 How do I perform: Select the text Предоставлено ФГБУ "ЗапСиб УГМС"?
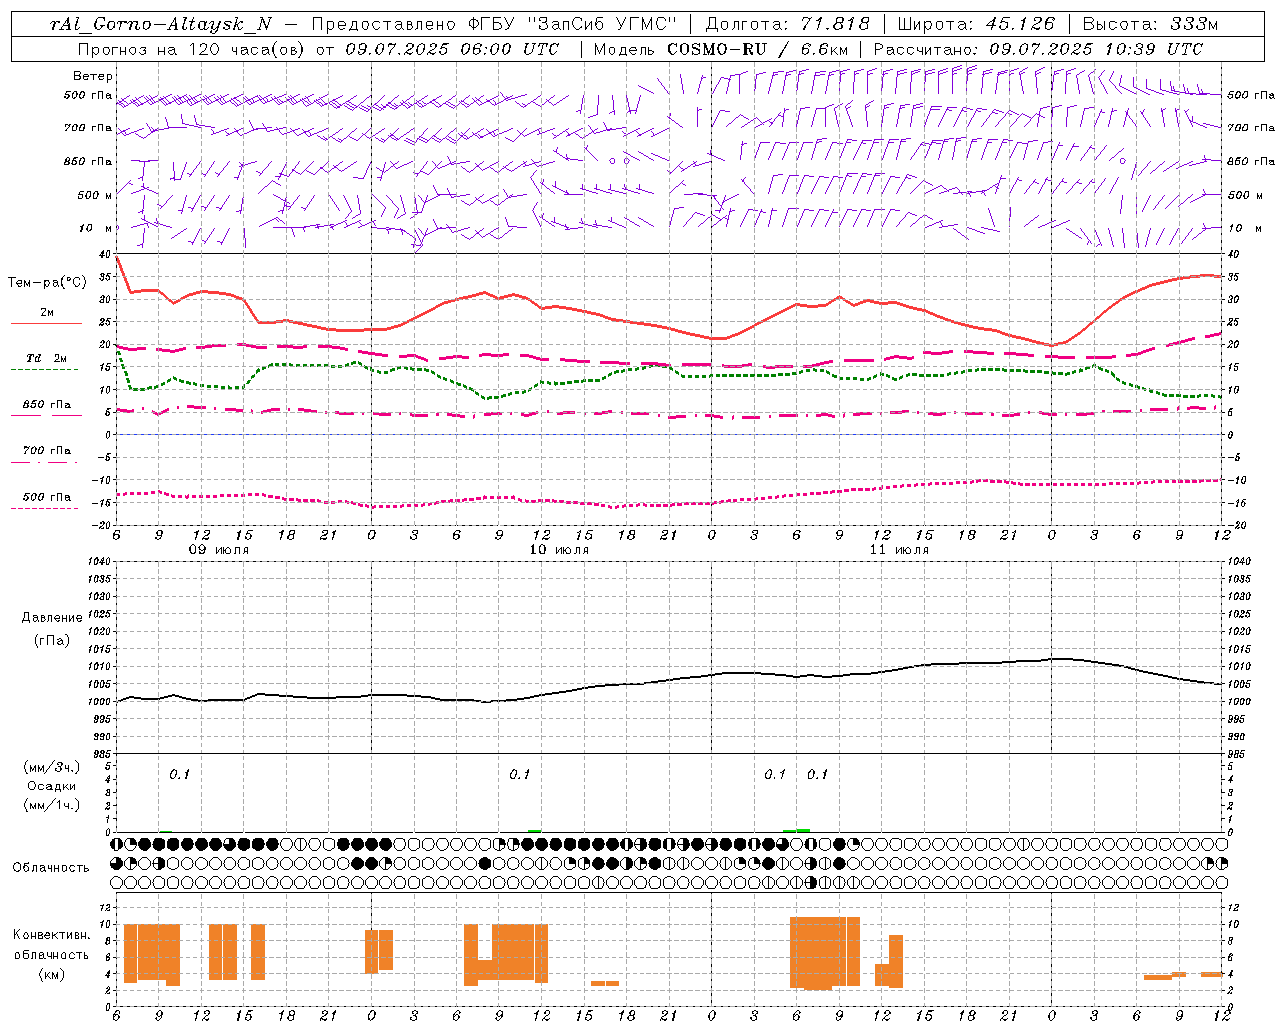coord(494,24)
